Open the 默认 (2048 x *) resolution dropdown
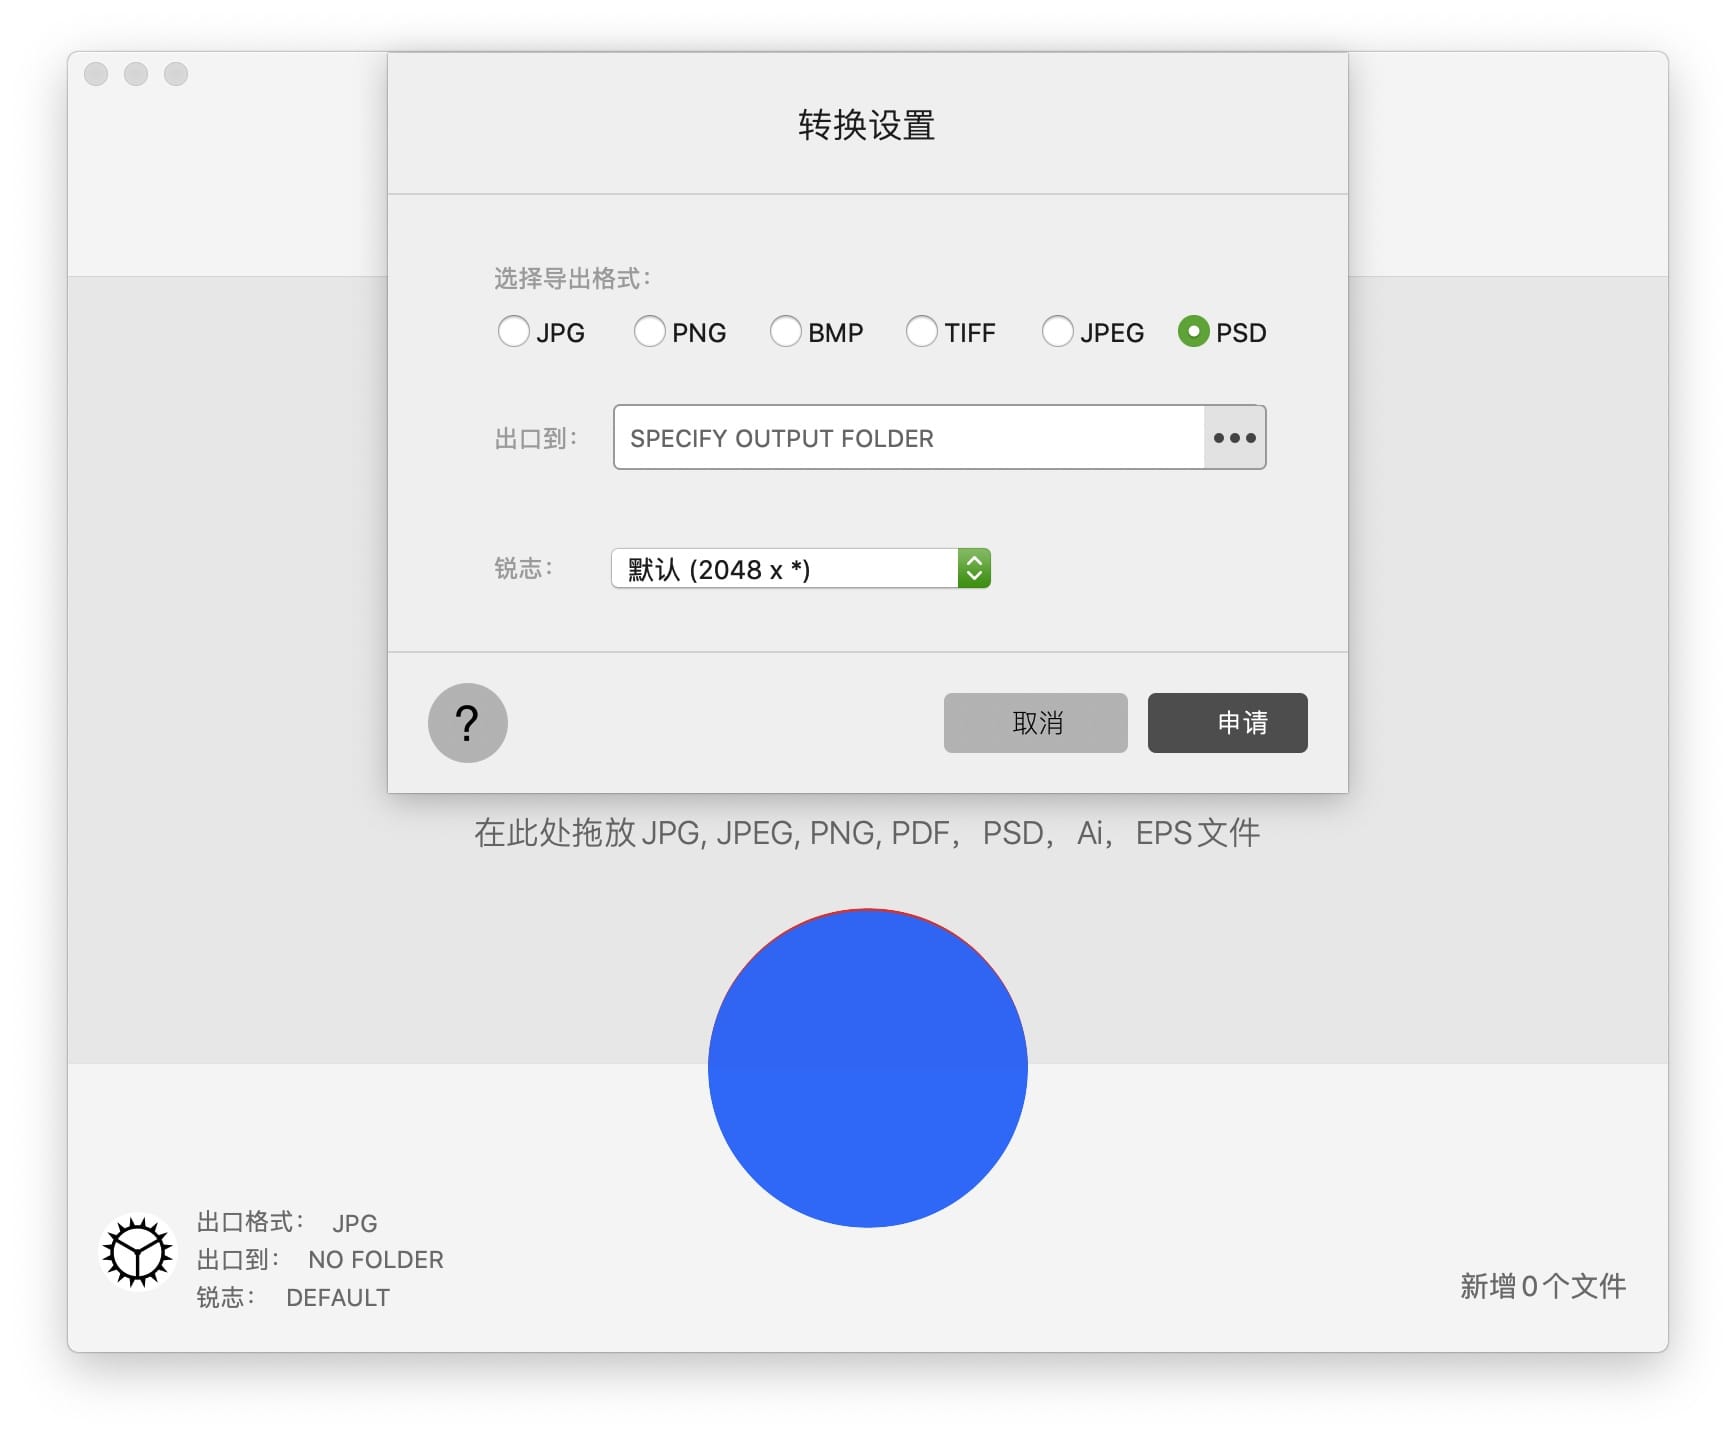1736x1436 pixels. [x=785, y=569]
